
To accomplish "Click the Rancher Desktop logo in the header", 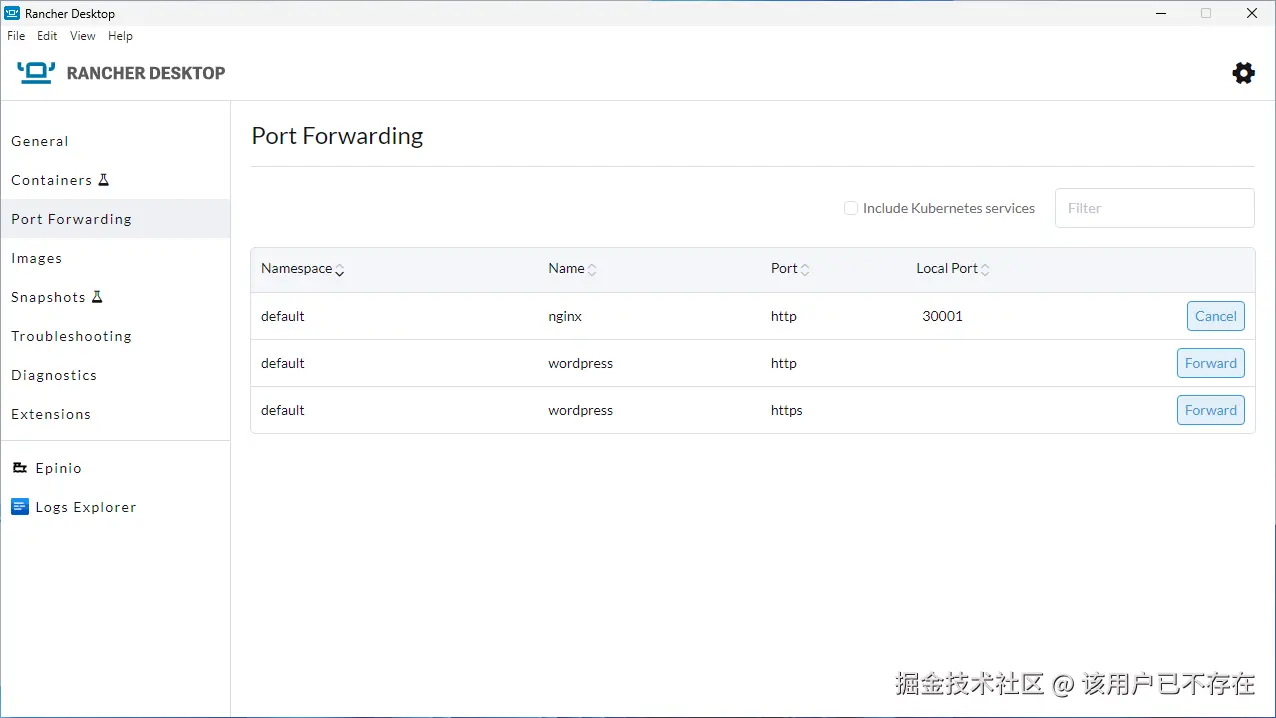I will 121,73.
